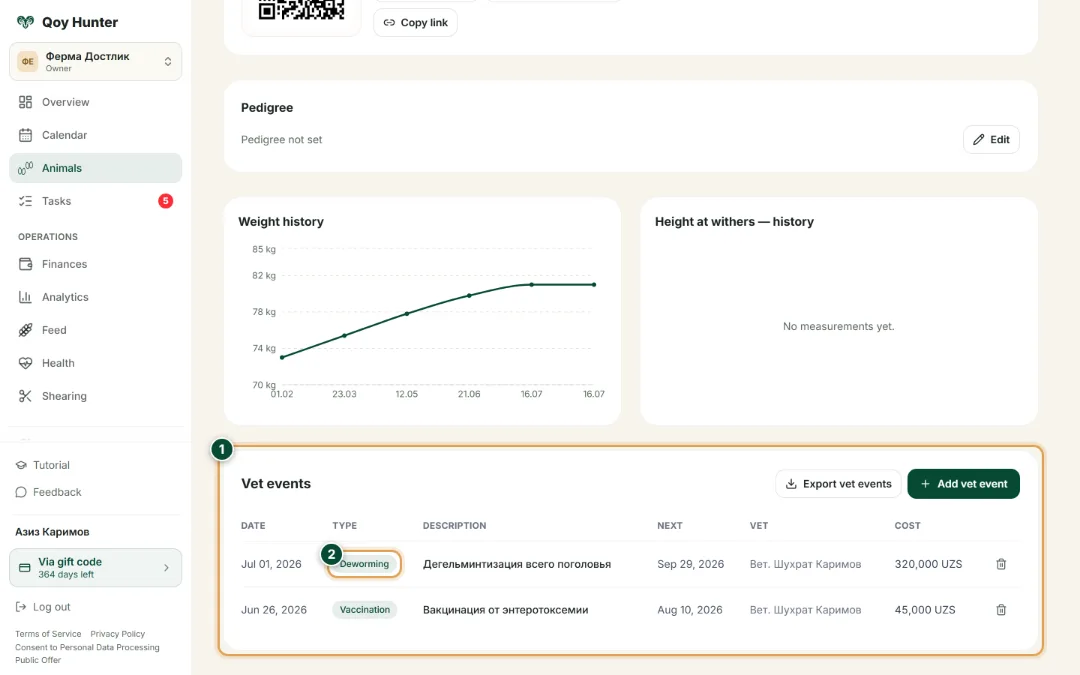Open the Via gift code subscription chevron
Image resolution: width=1080 pixels, height=675 pixels.
click(x=166, y=568)
